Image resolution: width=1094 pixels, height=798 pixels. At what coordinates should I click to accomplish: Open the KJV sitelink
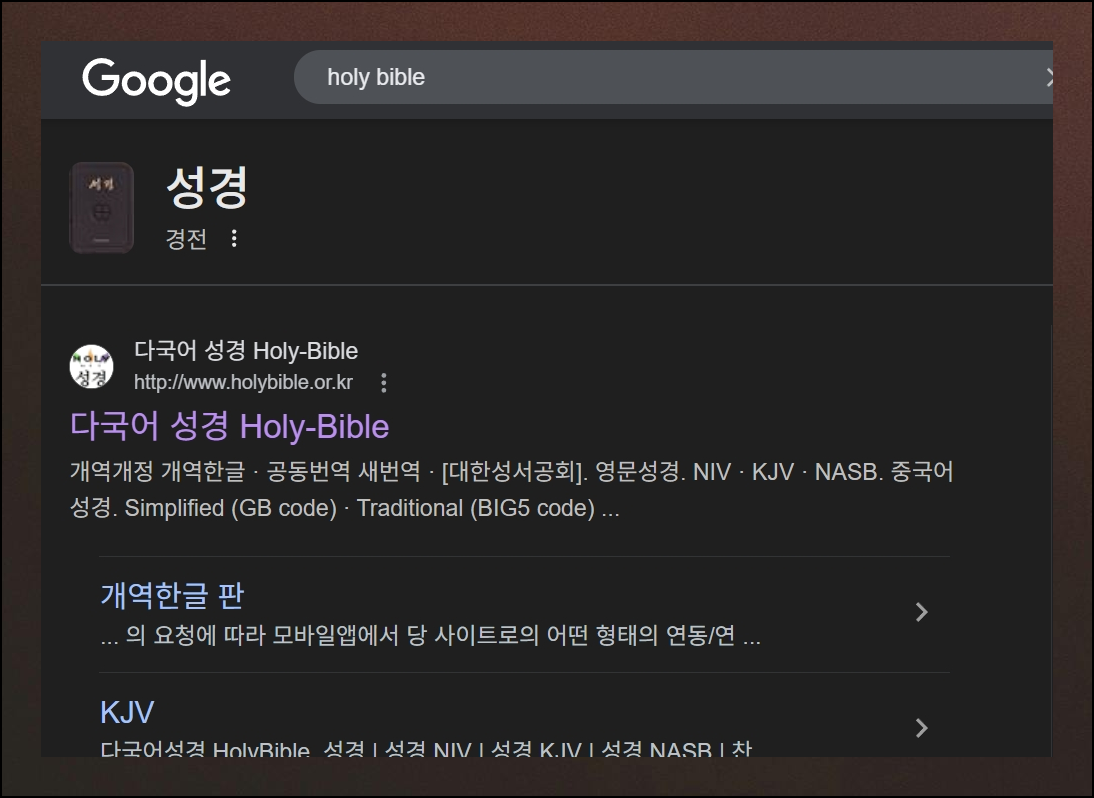click(x=127, y=712)
